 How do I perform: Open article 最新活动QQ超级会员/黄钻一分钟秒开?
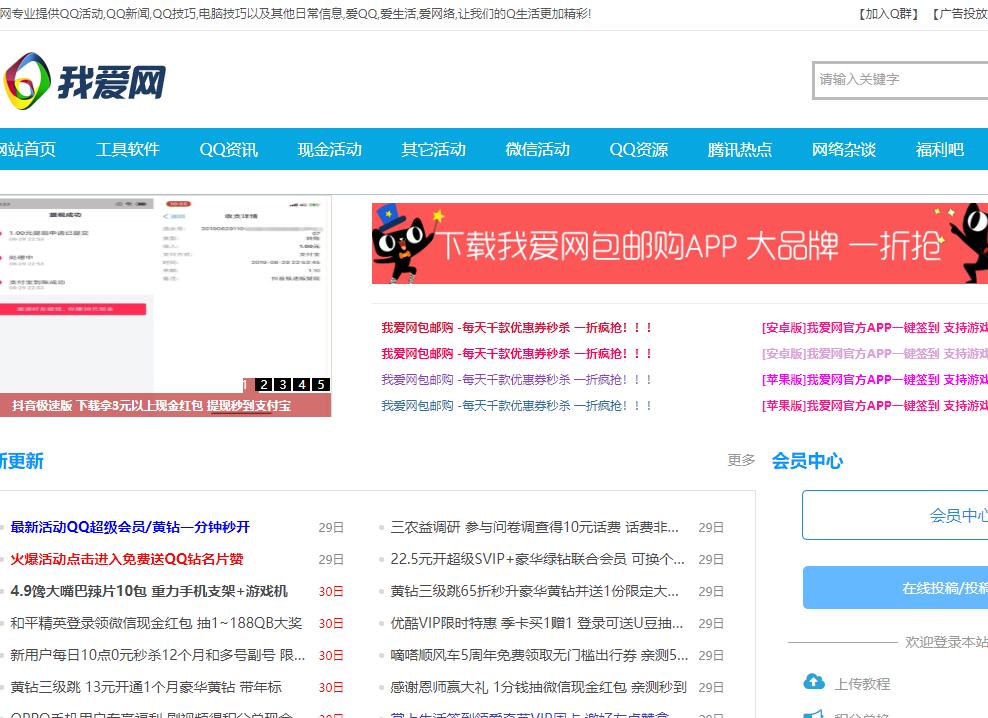coord(130,527)
